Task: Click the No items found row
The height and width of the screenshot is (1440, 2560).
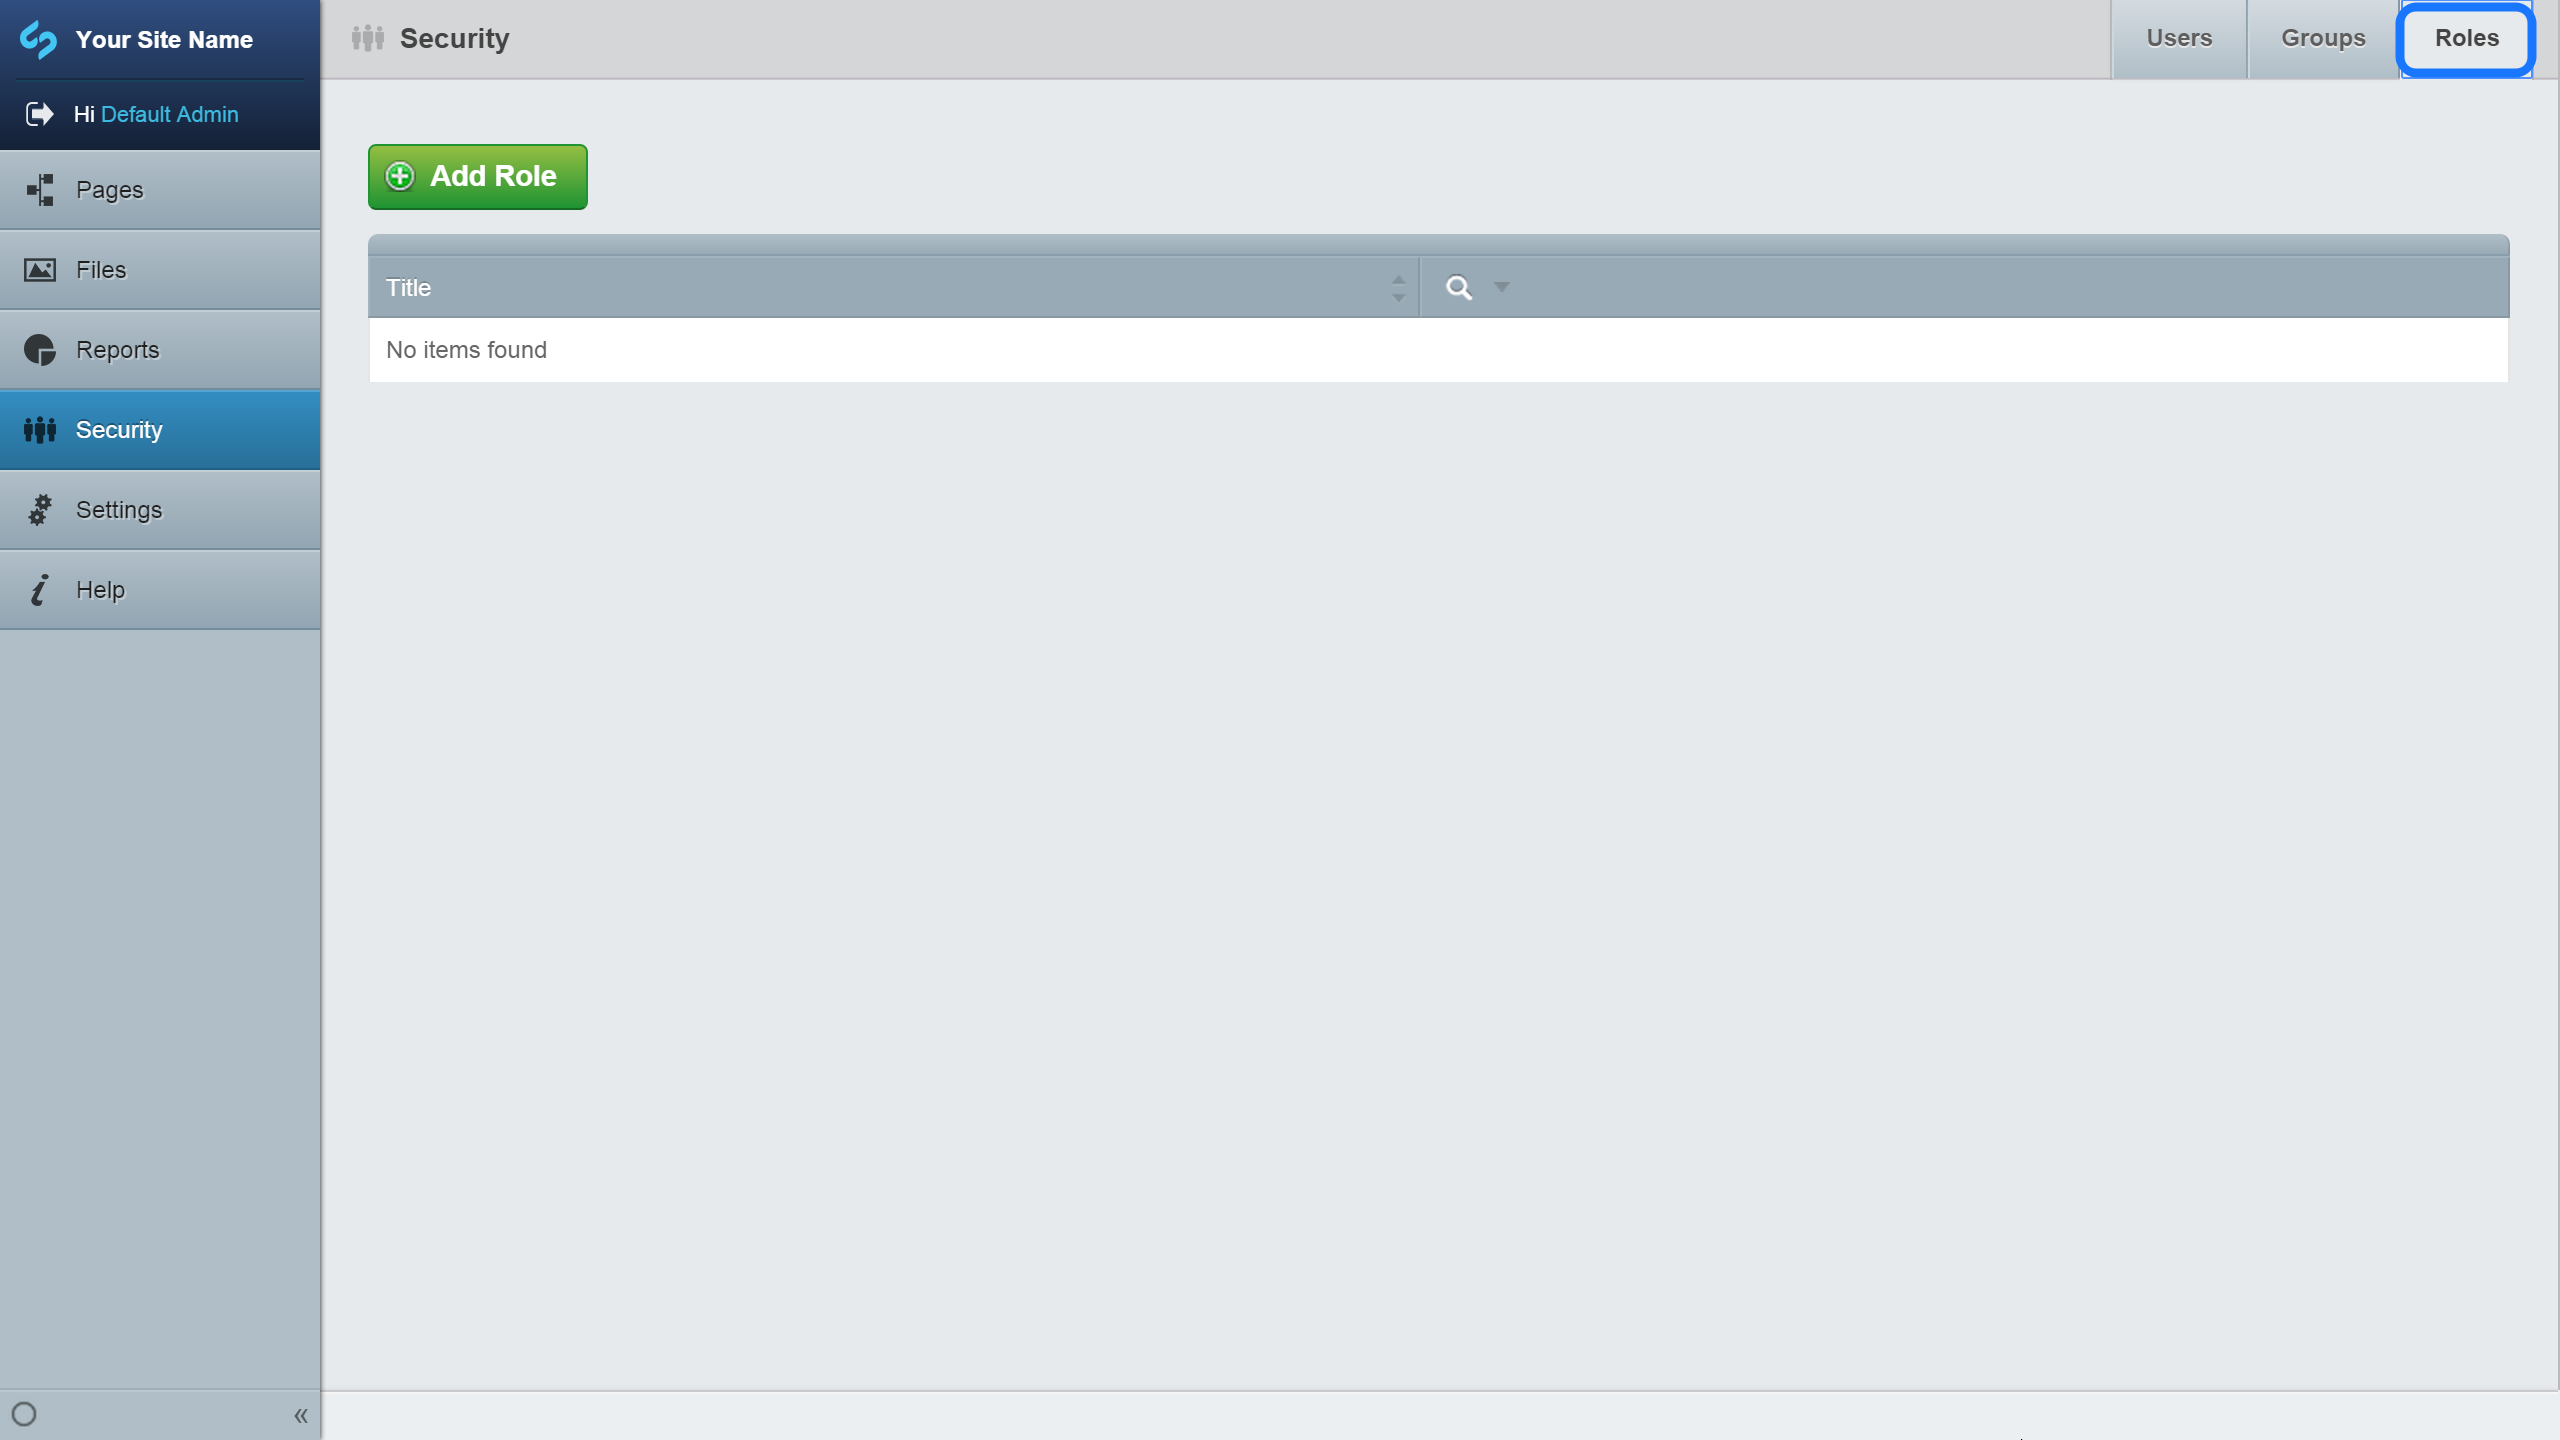Action: [465, 350]
